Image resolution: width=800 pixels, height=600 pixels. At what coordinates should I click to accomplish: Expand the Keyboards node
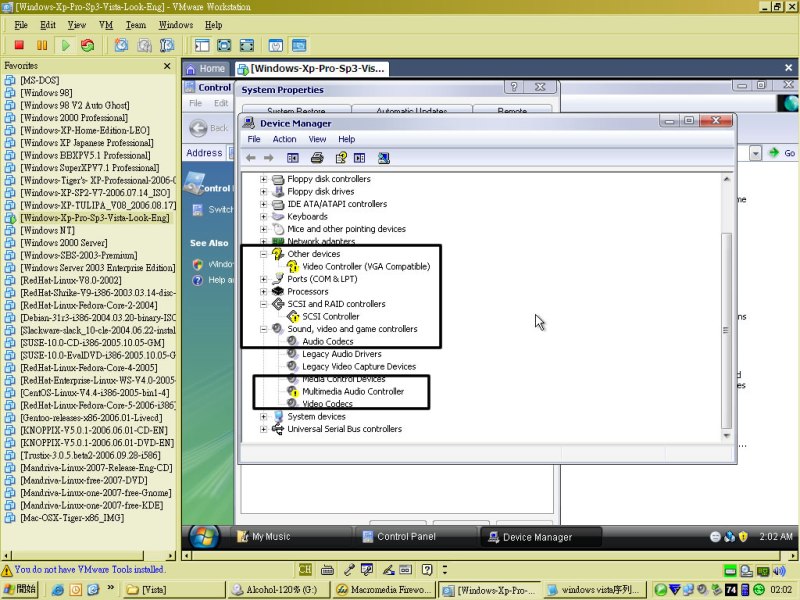[x=263, y=216]
